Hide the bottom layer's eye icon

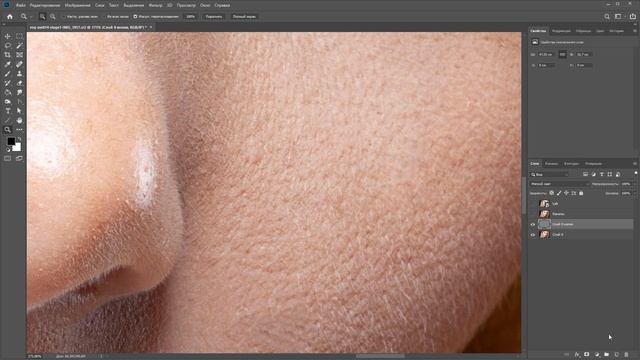(533, 235)
